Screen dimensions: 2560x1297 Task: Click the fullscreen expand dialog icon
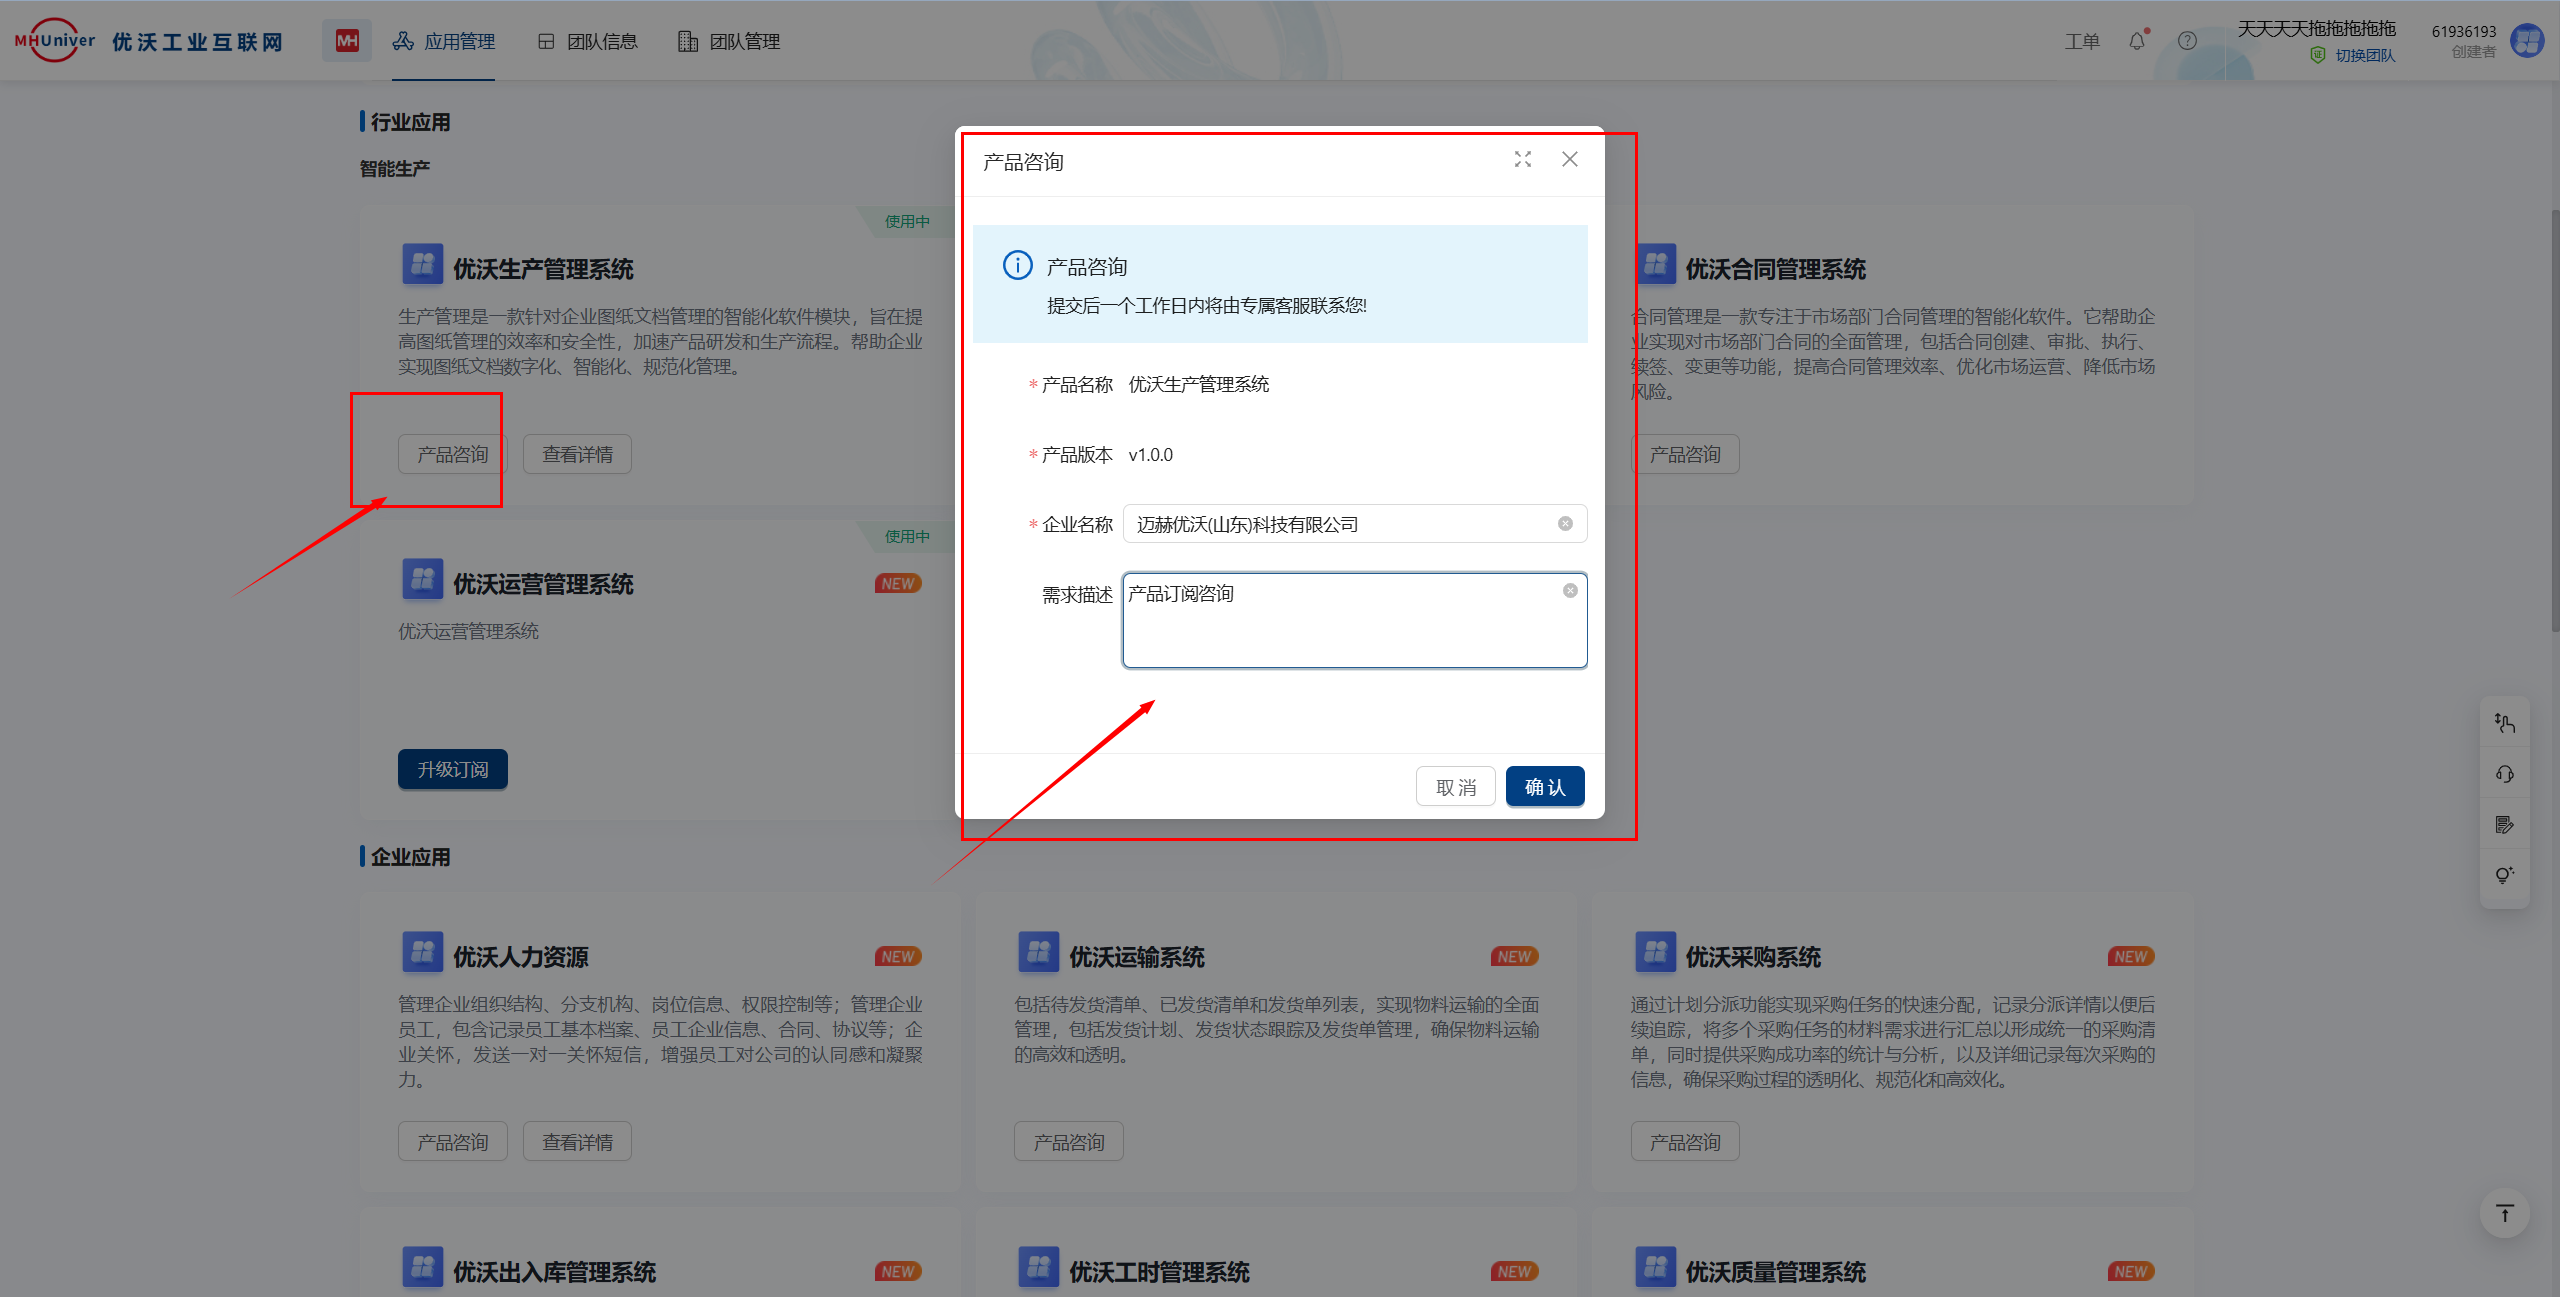1522,160
